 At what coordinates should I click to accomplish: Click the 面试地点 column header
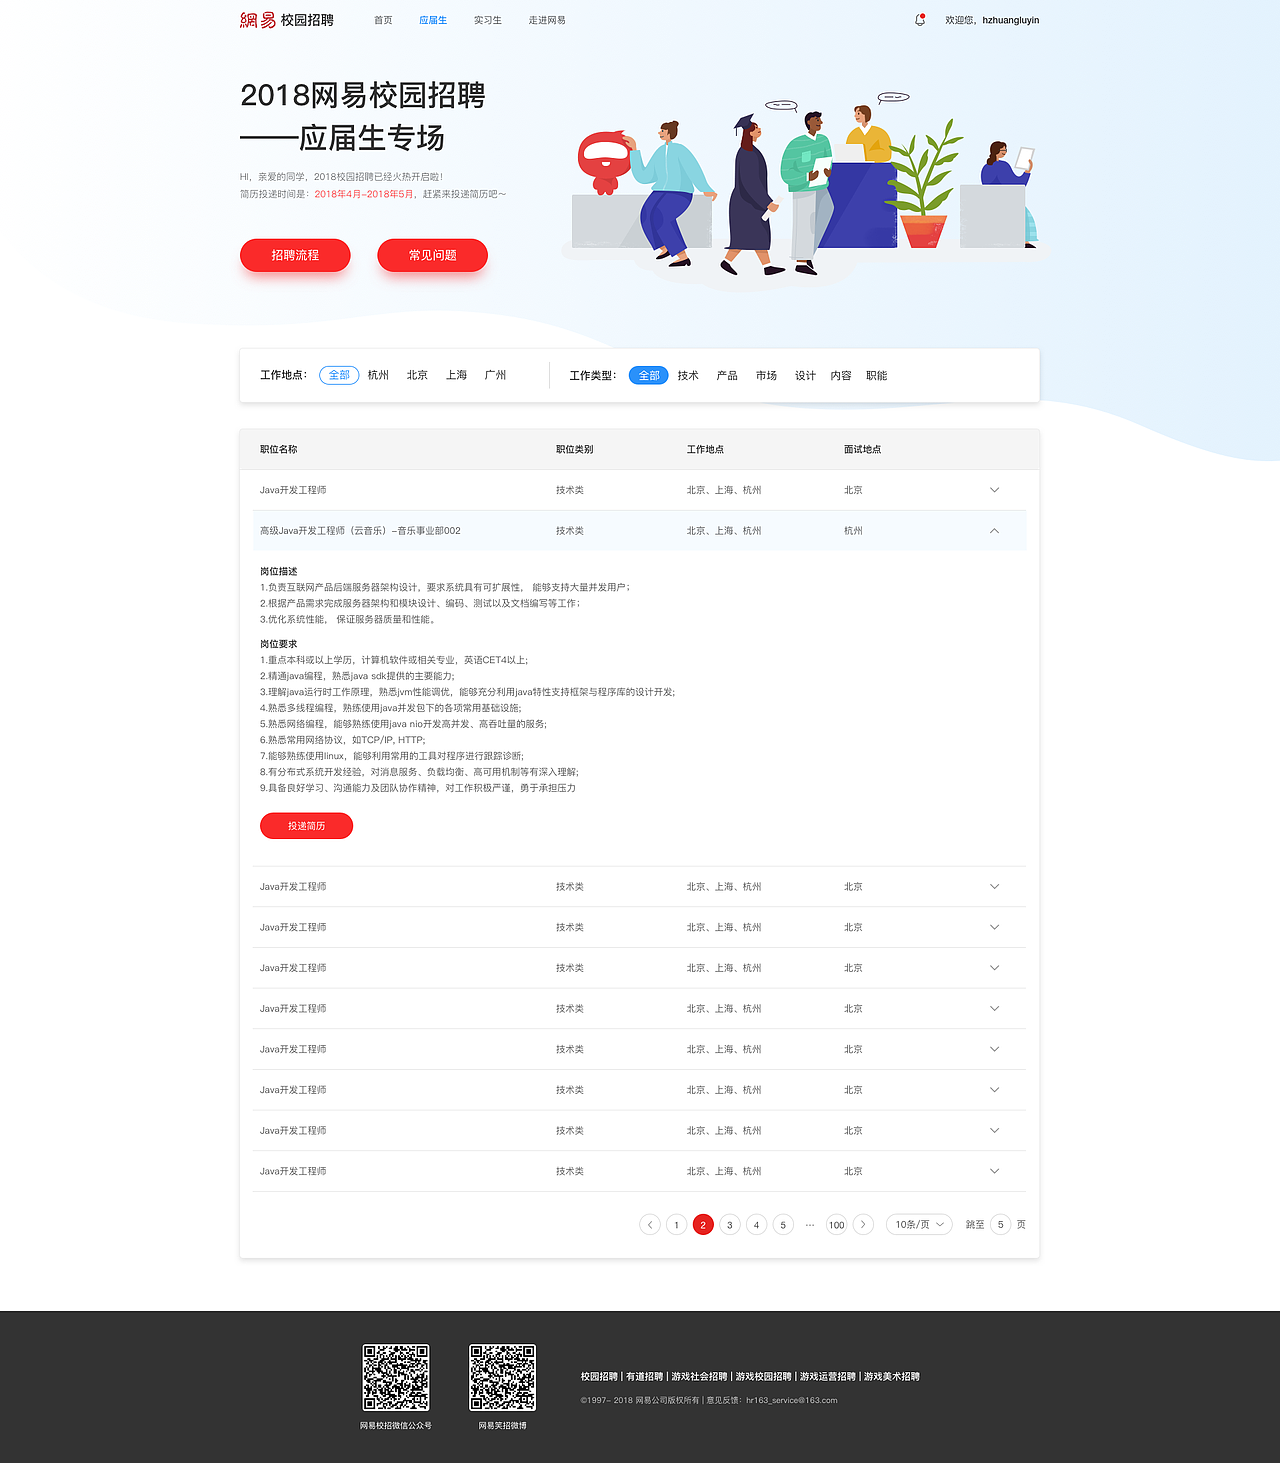(x=863, y=450)
